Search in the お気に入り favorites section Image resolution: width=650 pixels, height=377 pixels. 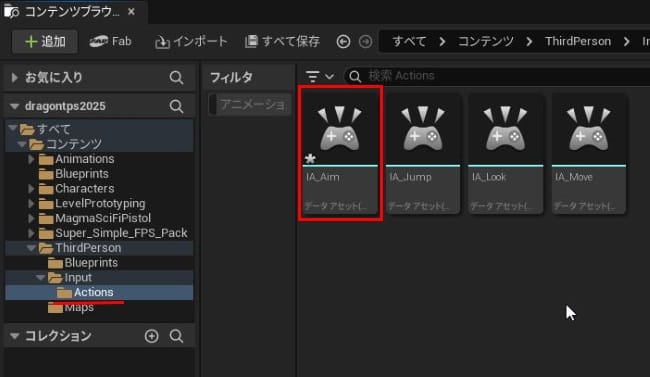[176, 77]
